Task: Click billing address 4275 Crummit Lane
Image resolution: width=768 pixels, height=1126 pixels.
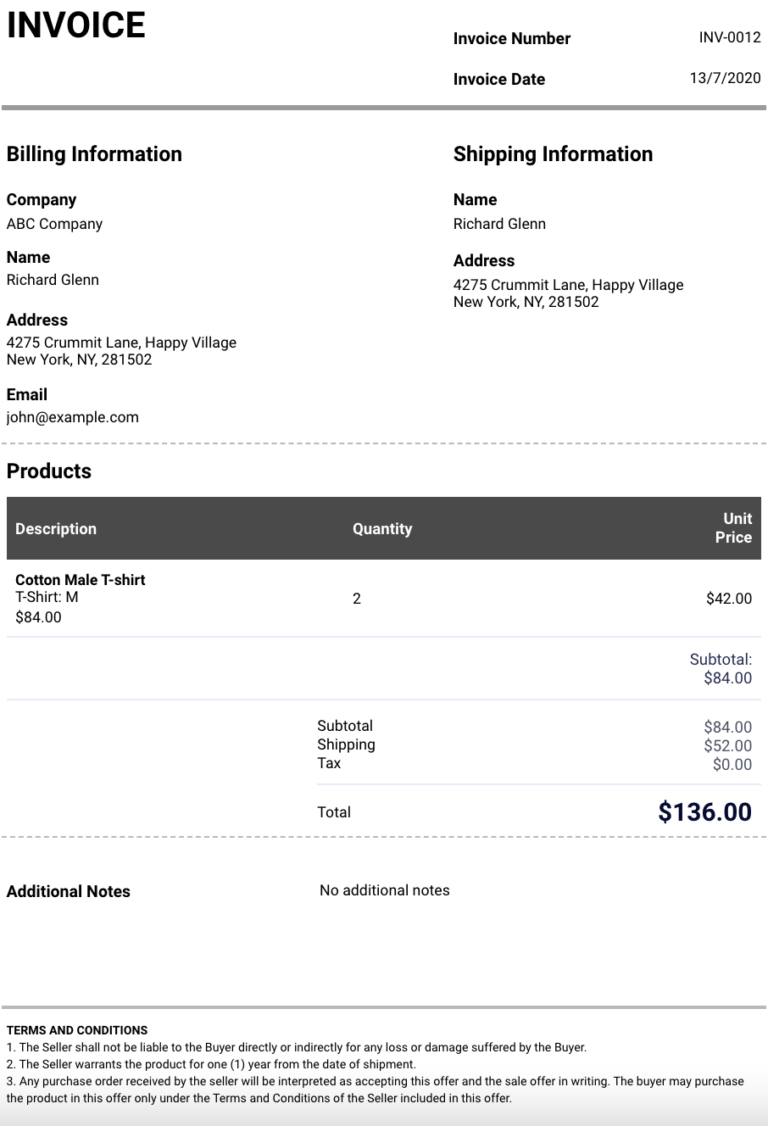Action: (121, 343)
